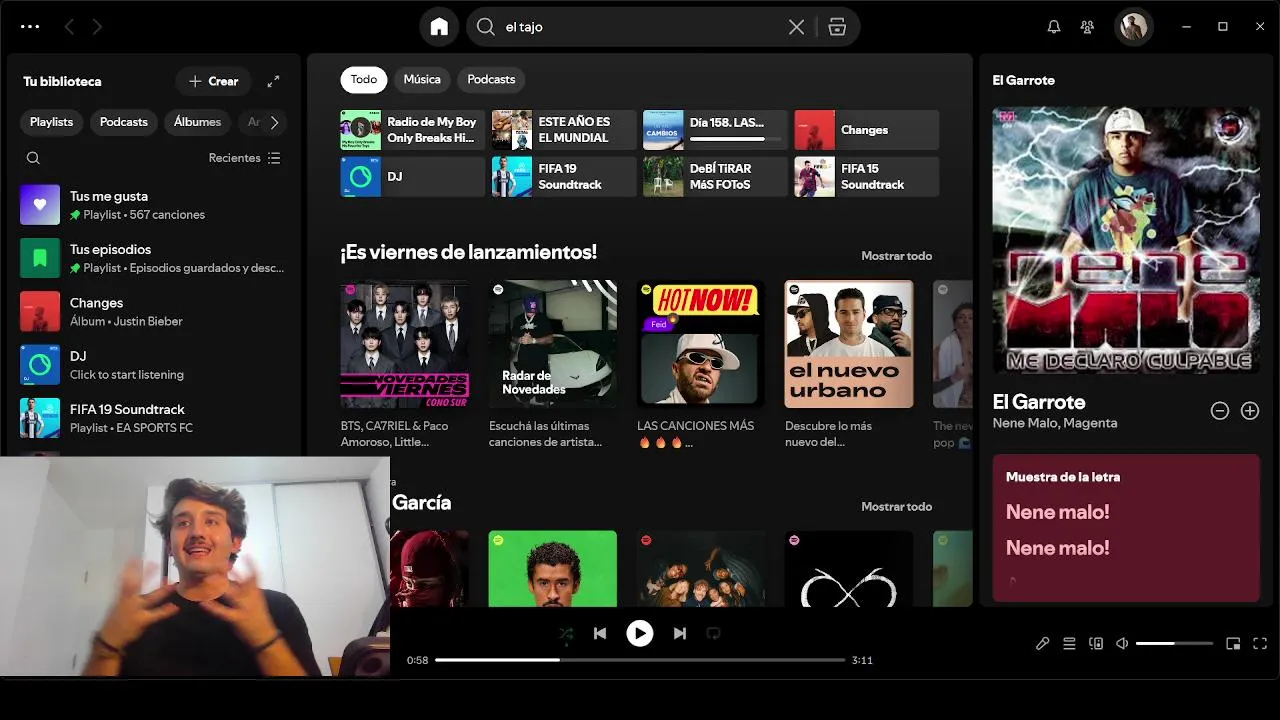Open the play queue icon
The width and height of the screenshot is (1280, 720).
point(1069,644)
